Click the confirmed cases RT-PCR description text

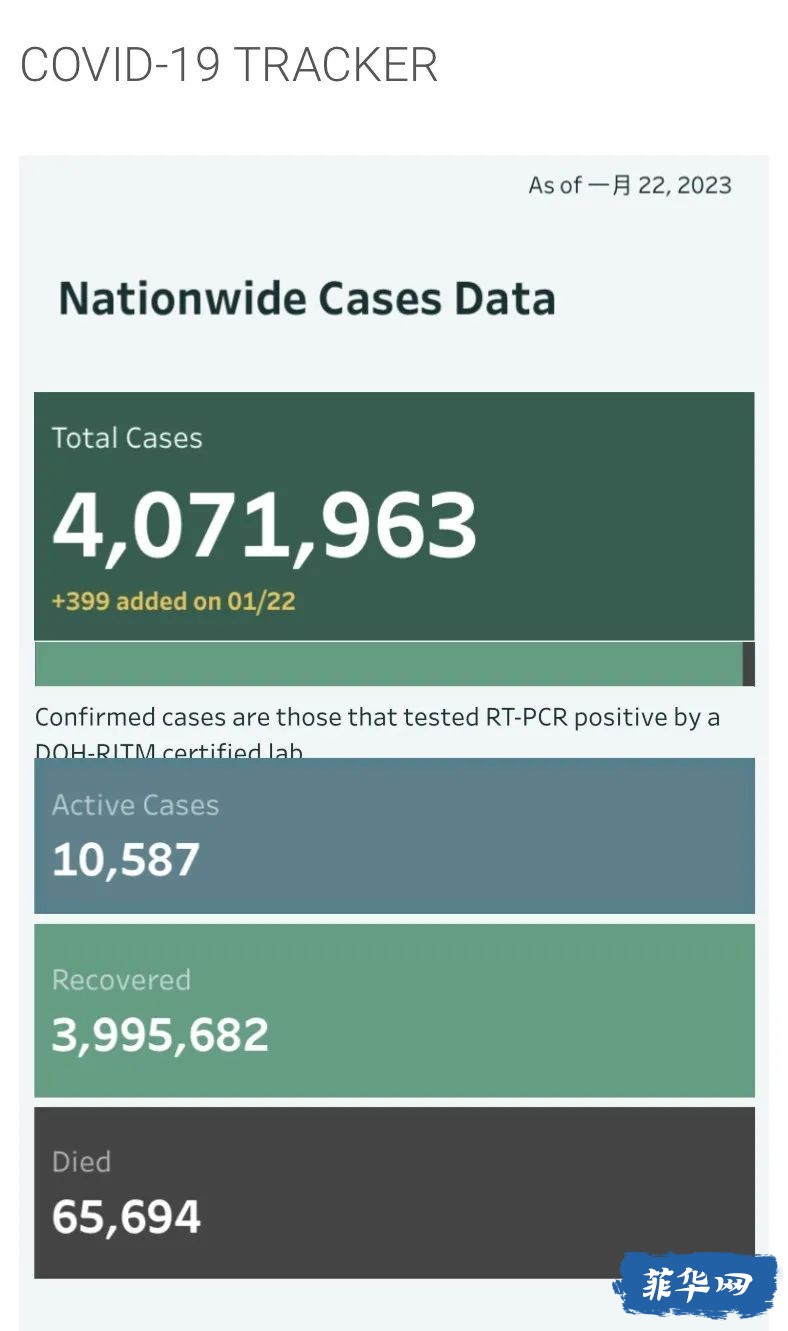tap(377, 717)
